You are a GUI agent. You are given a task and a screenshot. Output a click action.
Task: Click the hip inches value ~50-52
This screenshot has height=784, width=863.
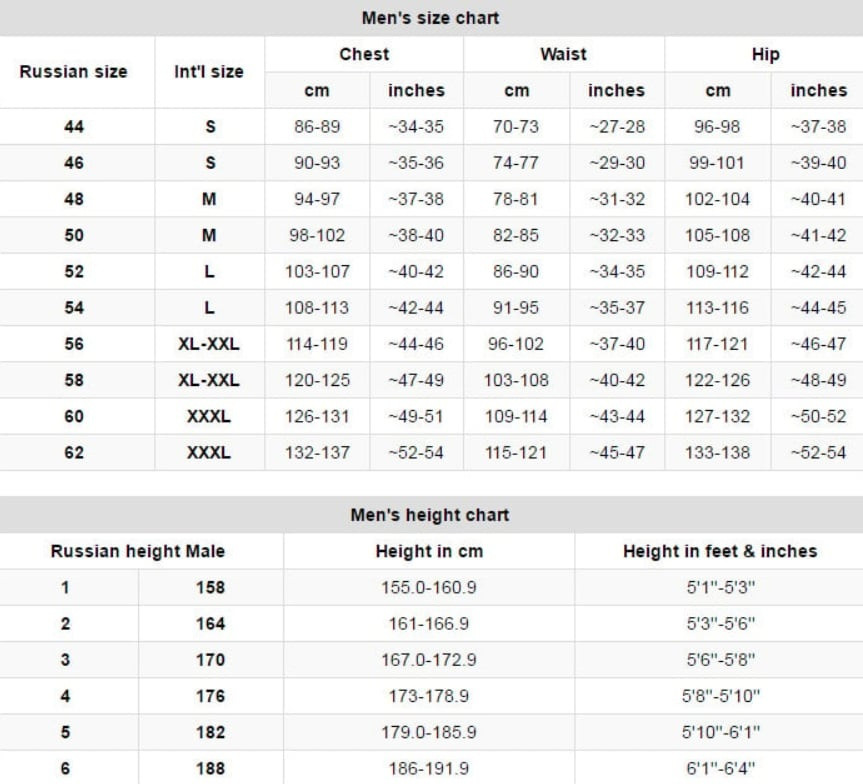pyautogui.click(x=818, y=416)
